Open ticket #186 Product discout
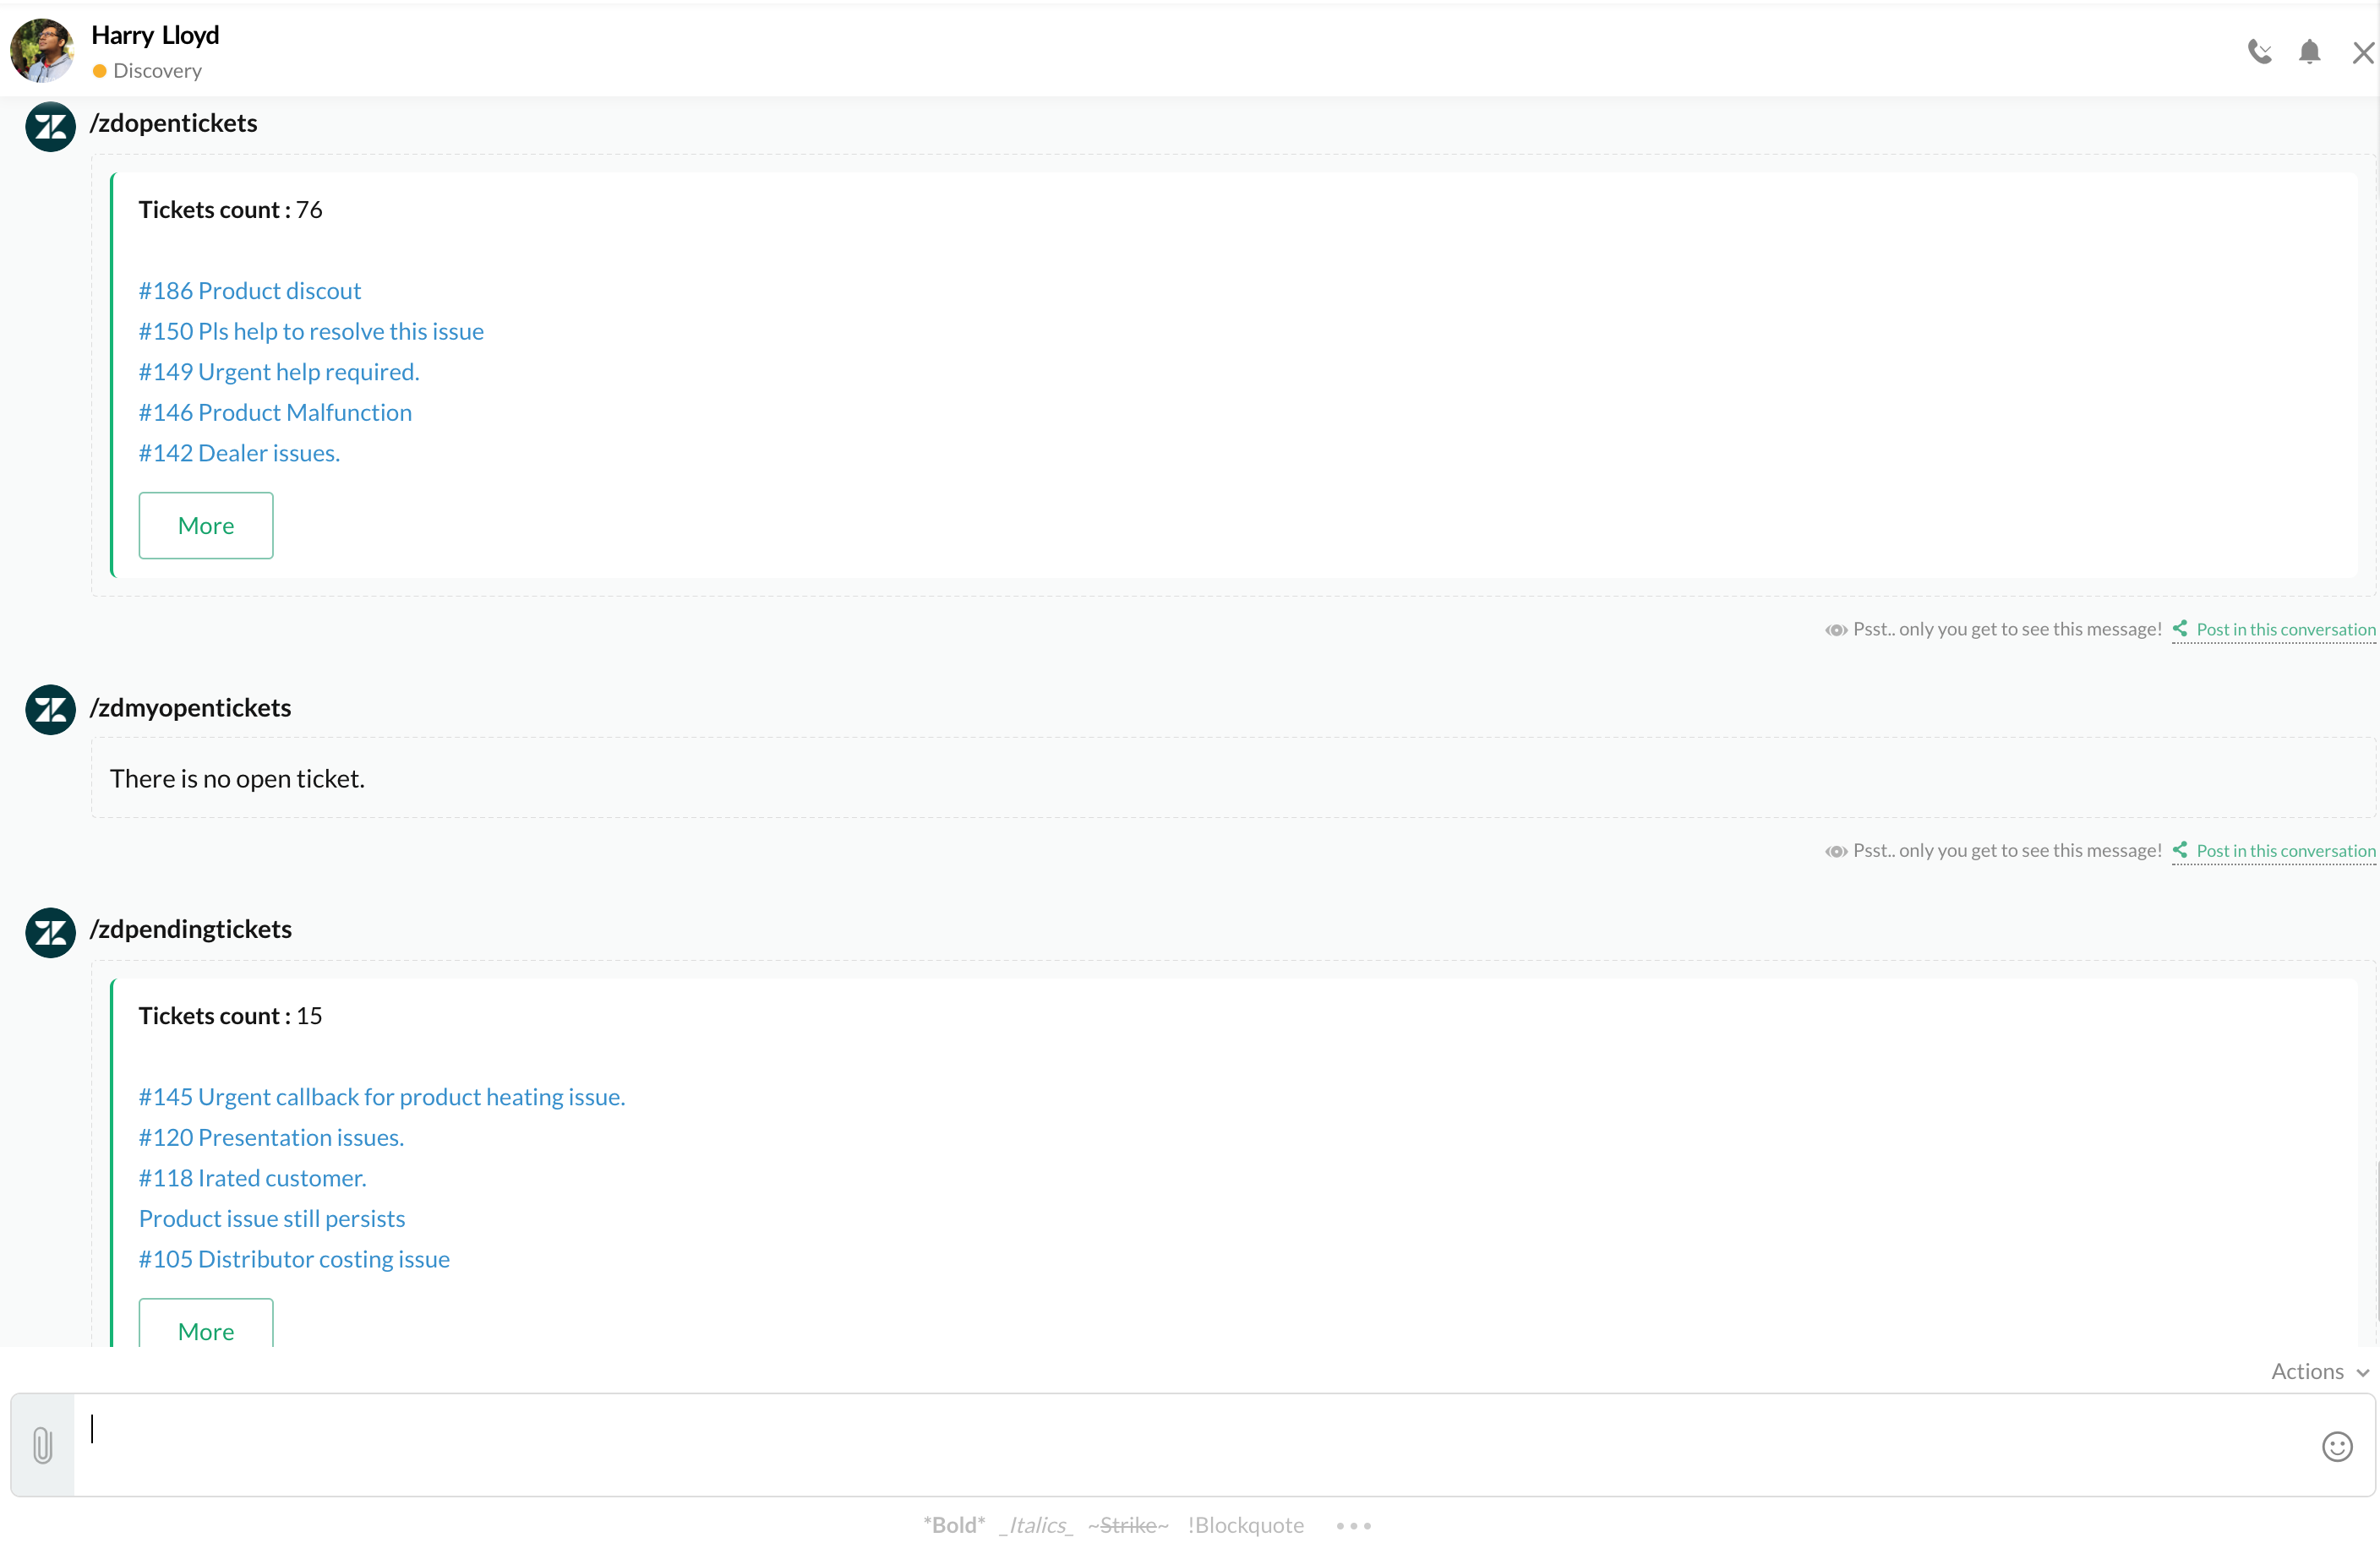The image size is (2380, 1543). coord(249,290)
